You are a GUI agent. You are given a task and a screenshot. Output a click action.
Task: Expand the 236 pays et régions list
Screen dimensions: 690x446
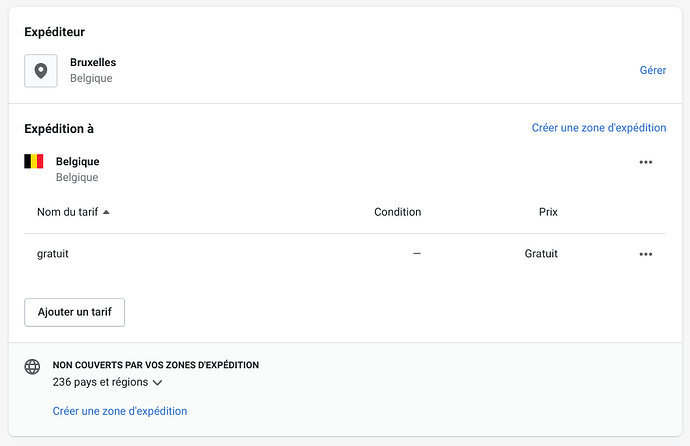pos(100,382)
